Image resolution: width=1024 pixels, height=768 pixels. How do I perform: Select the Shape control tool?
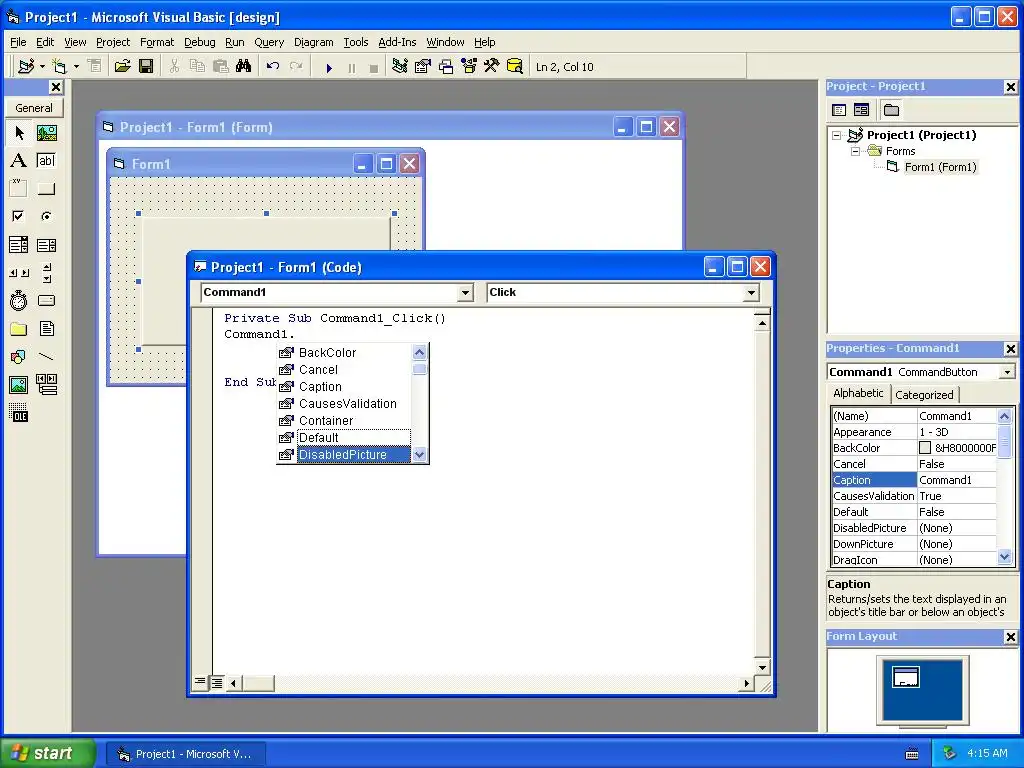[x=19, y=357]
